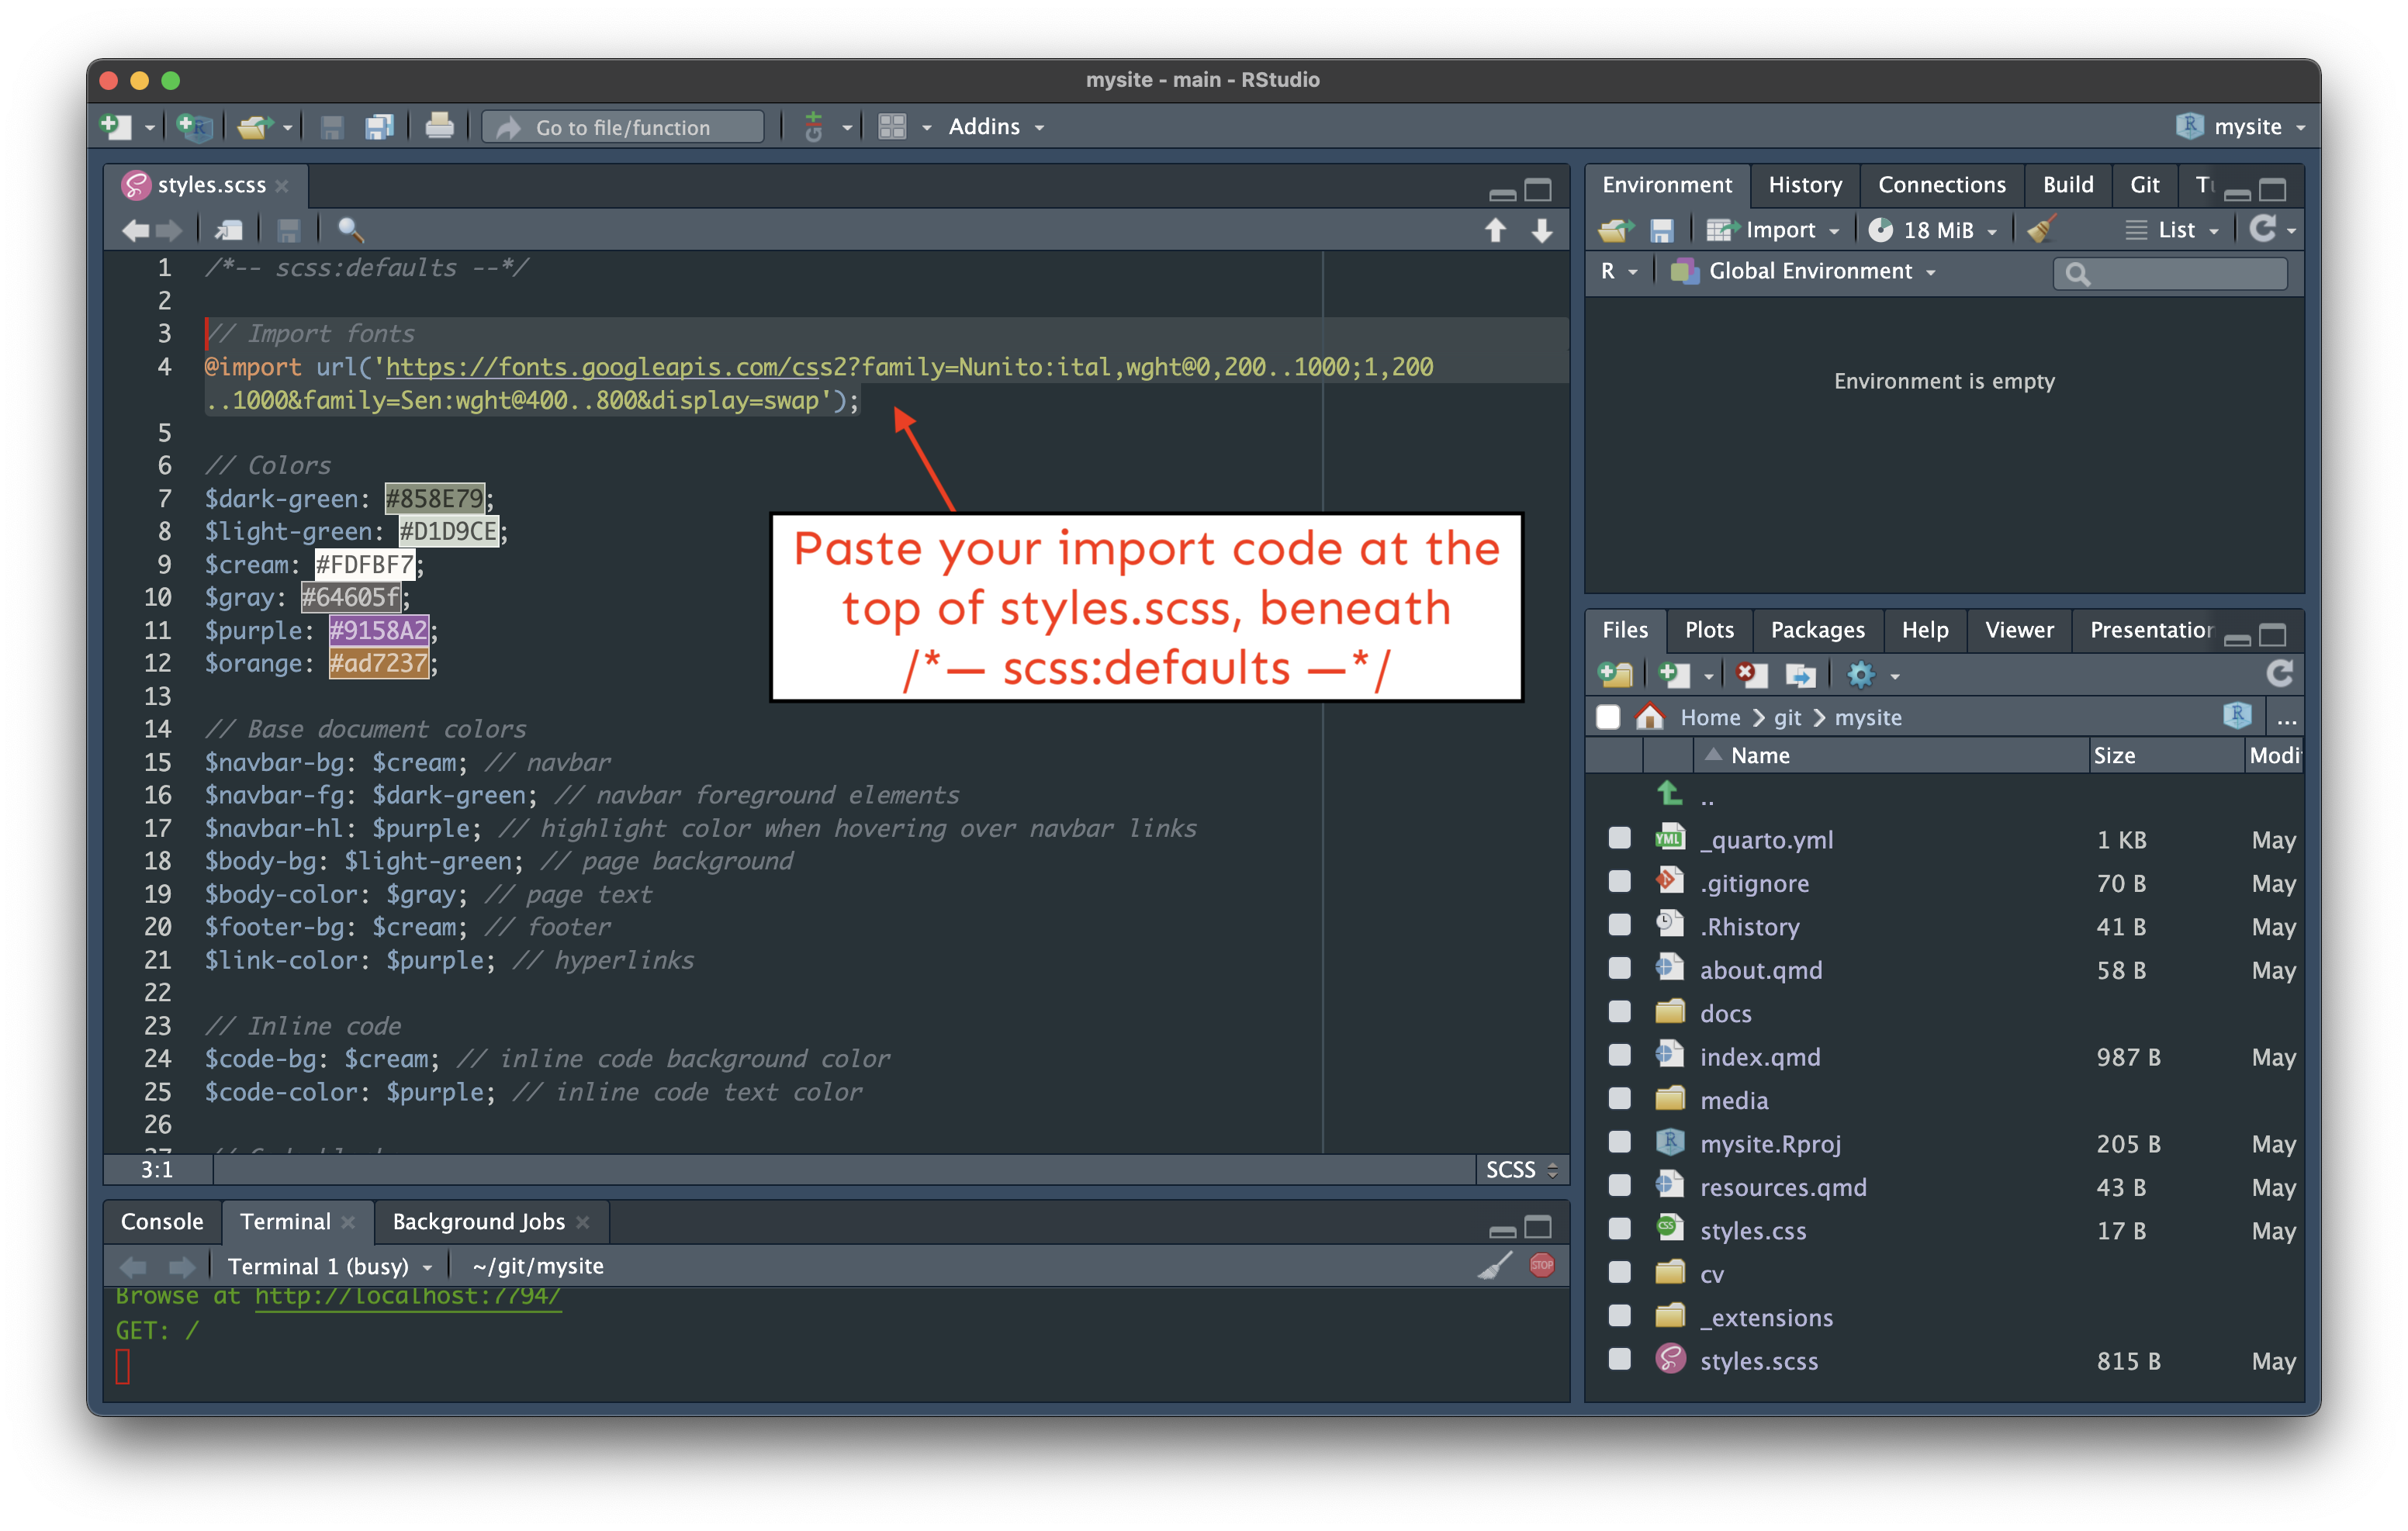Clear Environment objects with the broom icon
The image size is (2408, 1531).
tap(2042, 229)
